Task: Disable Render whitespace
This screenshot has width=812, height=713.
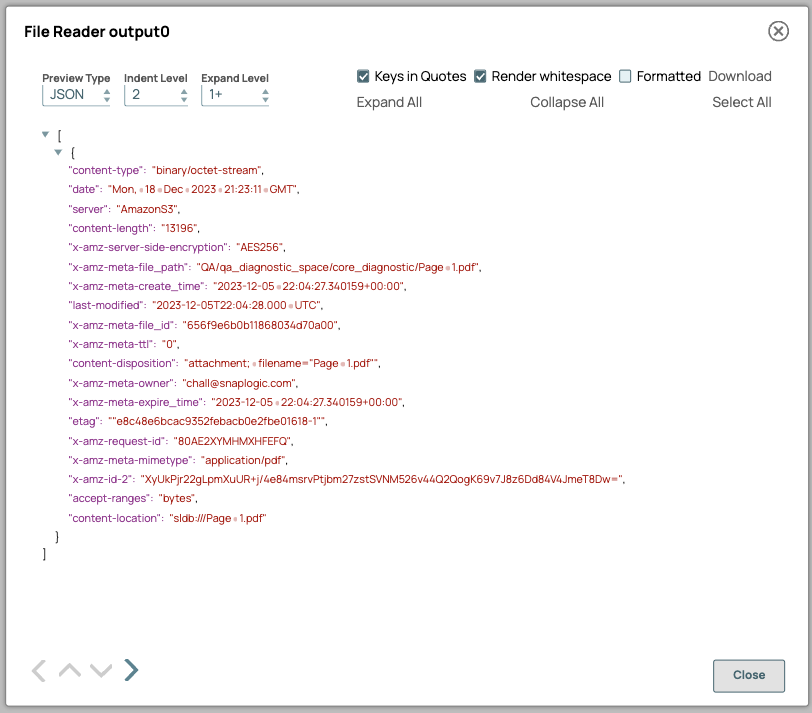Action: (479, 76)
